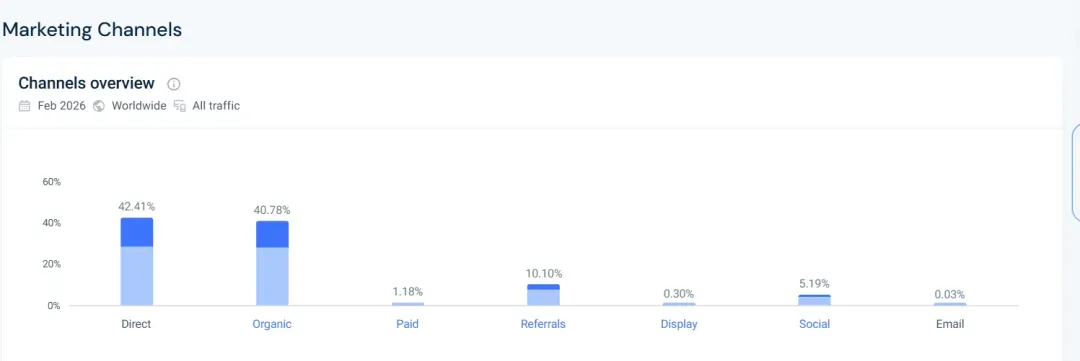Click the info icon beside Channels overview
1080x361 pixels.
[174, 84]
